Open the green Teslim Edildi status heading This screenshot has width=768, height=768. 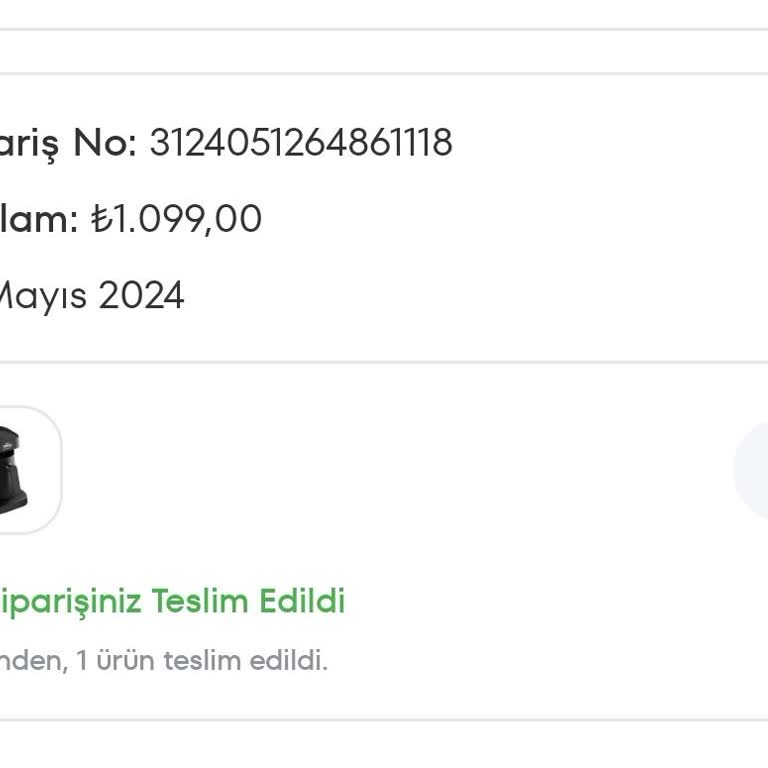coord(172,601)
